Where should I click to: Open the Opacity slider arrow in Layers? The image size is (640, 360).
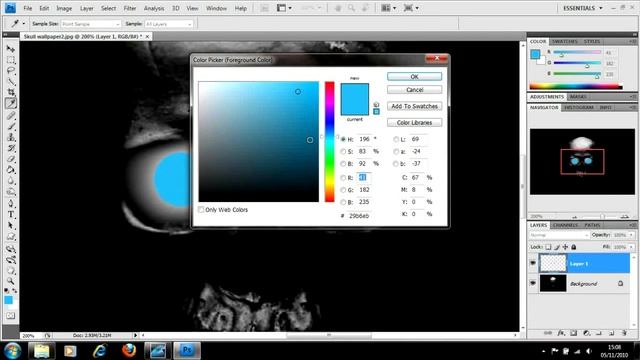pyautogui.click(x=631, y=235)
